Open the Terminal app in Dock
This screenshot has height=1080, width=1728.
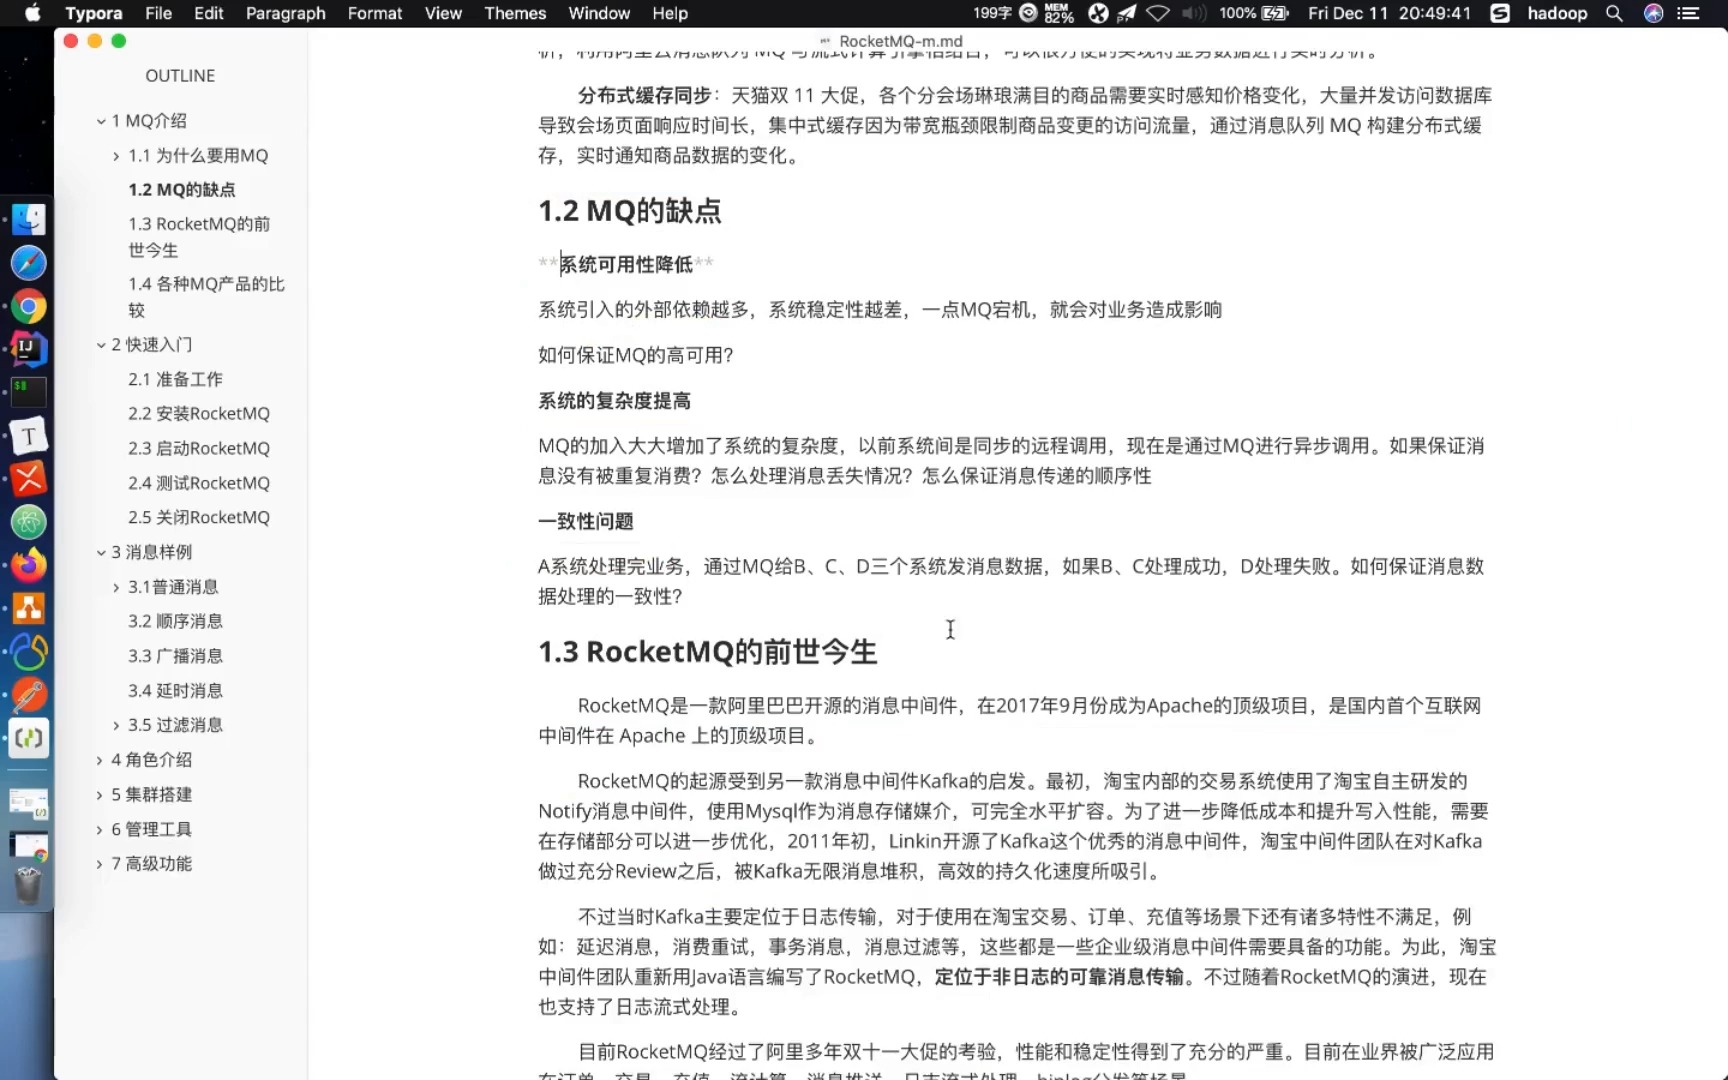tap(28, 392)
